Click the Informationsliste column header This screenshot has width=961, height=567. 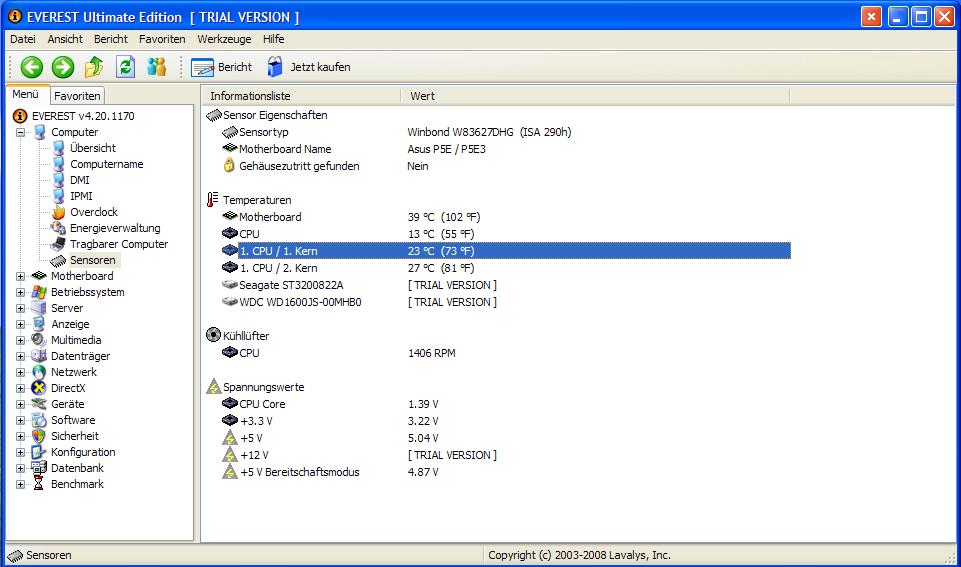tap(302, 96)
